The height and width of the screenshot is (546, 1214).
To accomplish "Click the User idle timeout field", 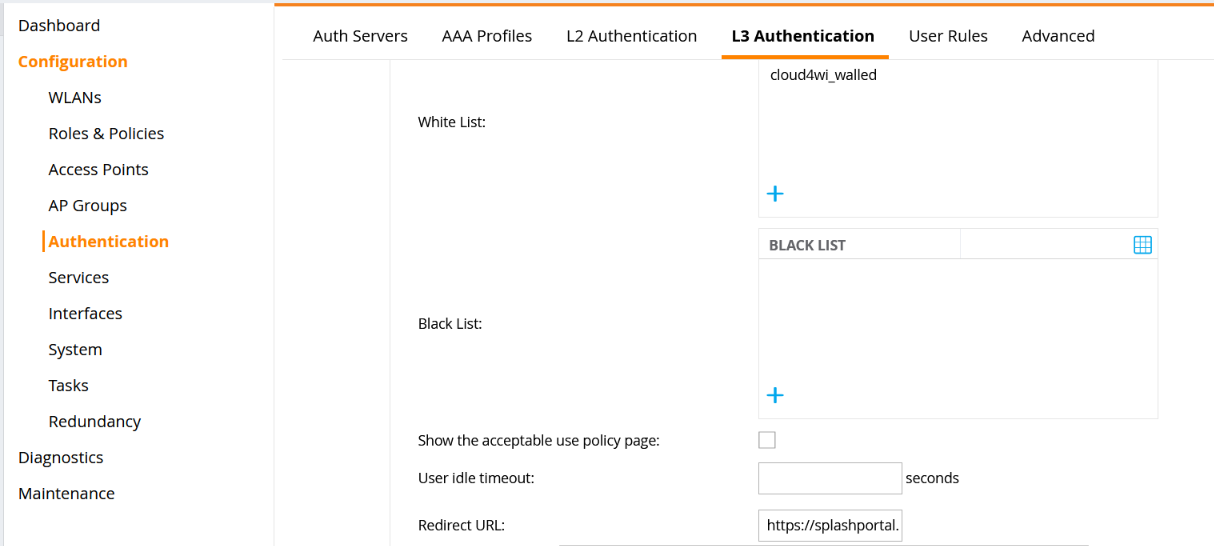I will (830, 478).
